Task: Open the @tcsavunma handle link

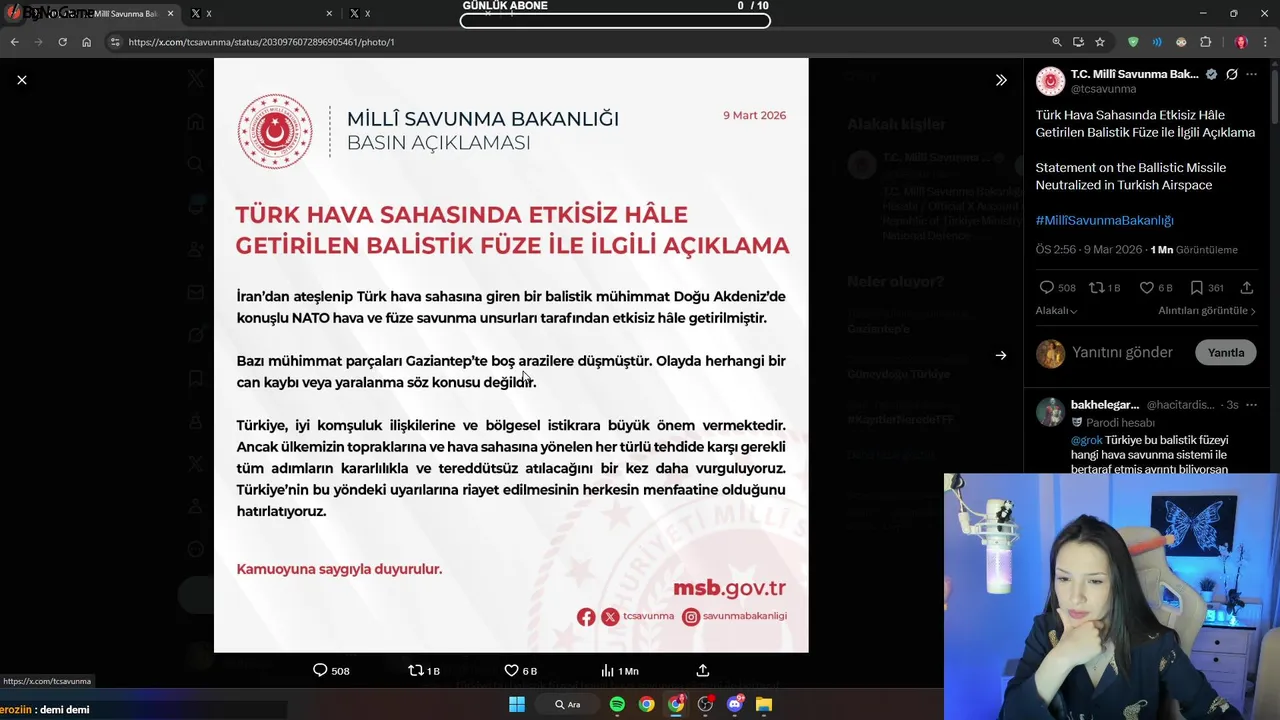Action: click(1103, 89)
